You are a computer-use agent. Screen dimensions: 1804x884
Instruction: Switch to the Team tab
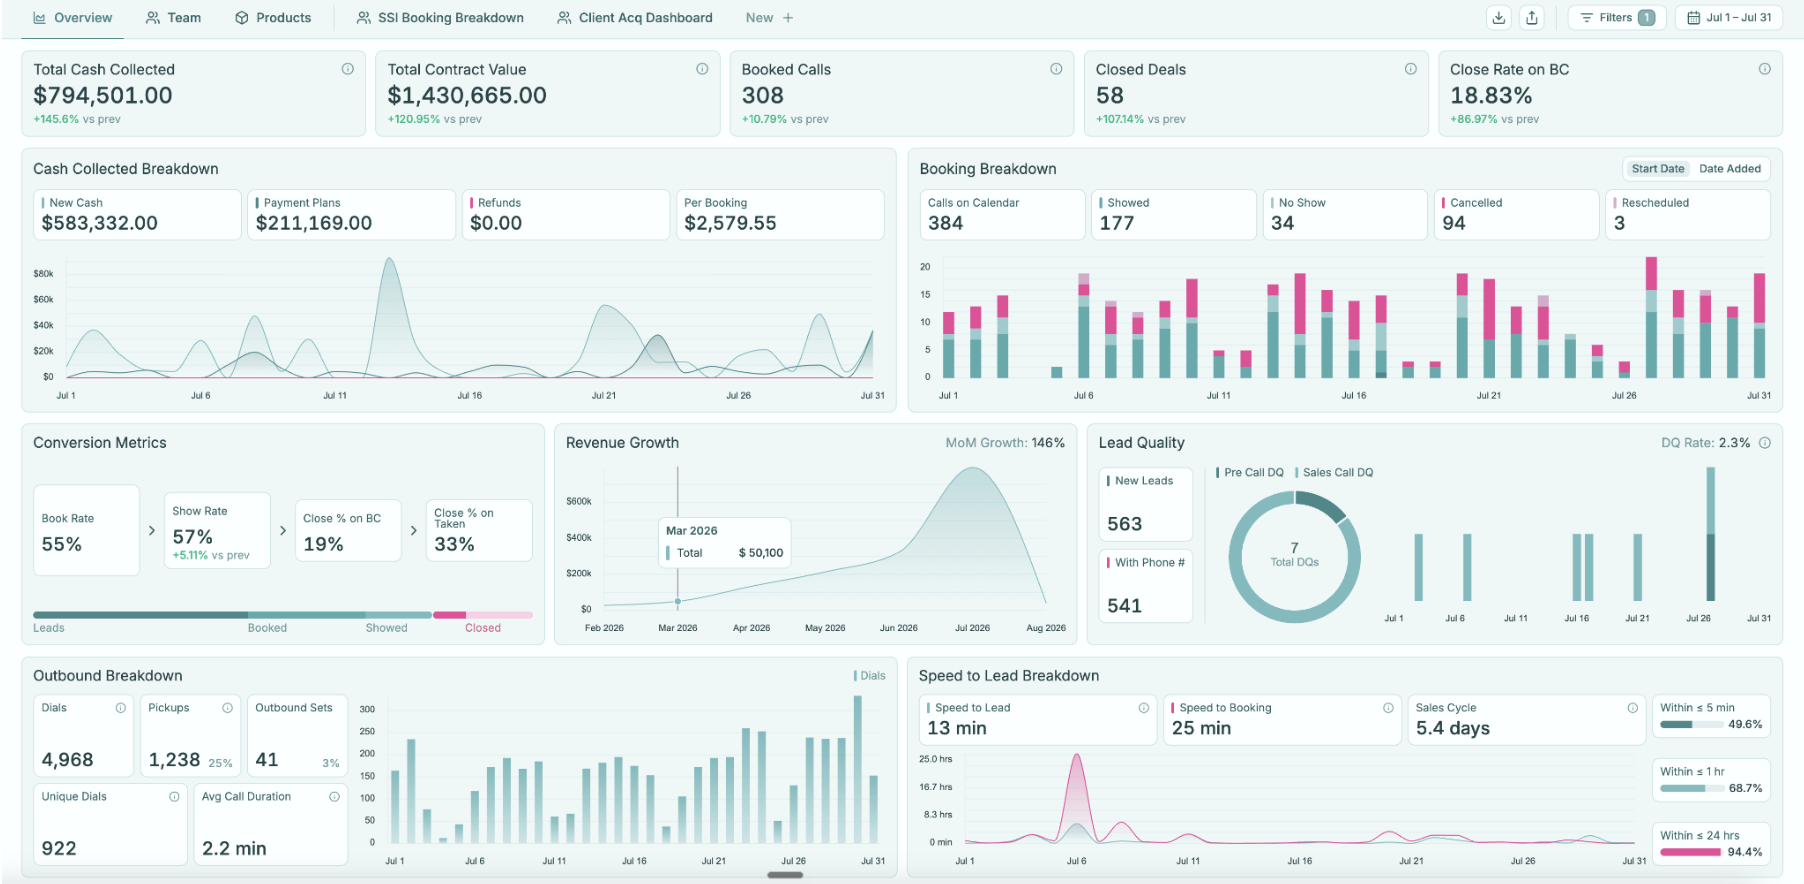pyautogui.click(x=173, y=18)
